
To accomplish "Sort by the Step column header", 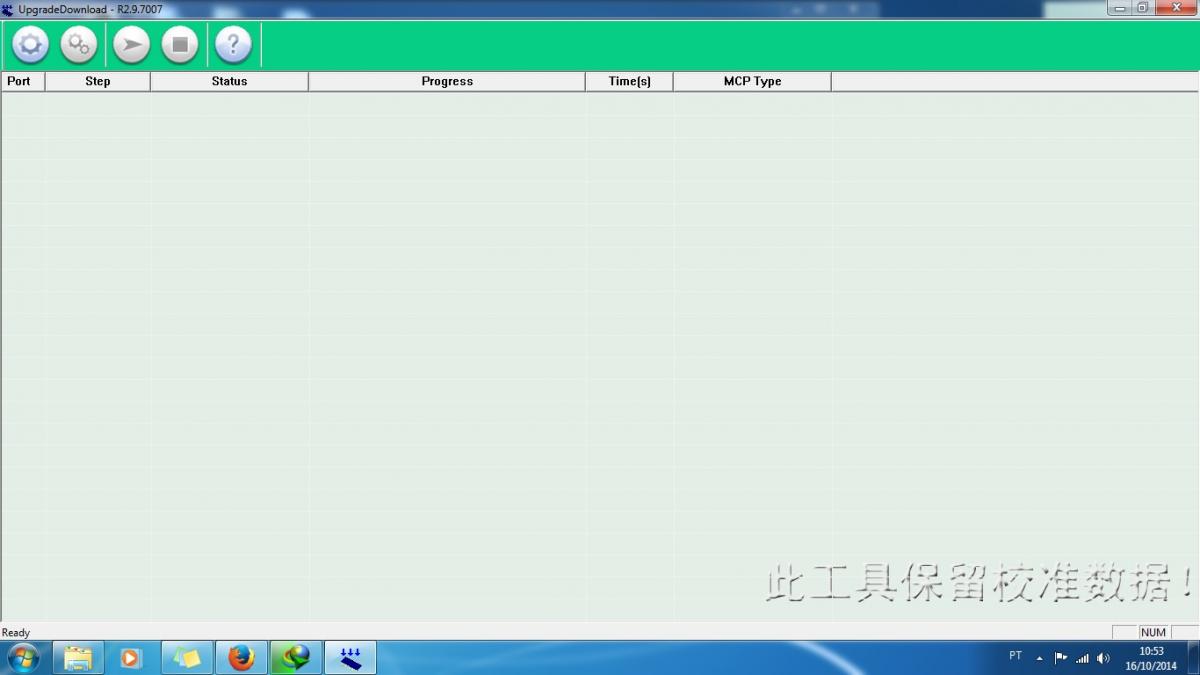I will 98,81.
